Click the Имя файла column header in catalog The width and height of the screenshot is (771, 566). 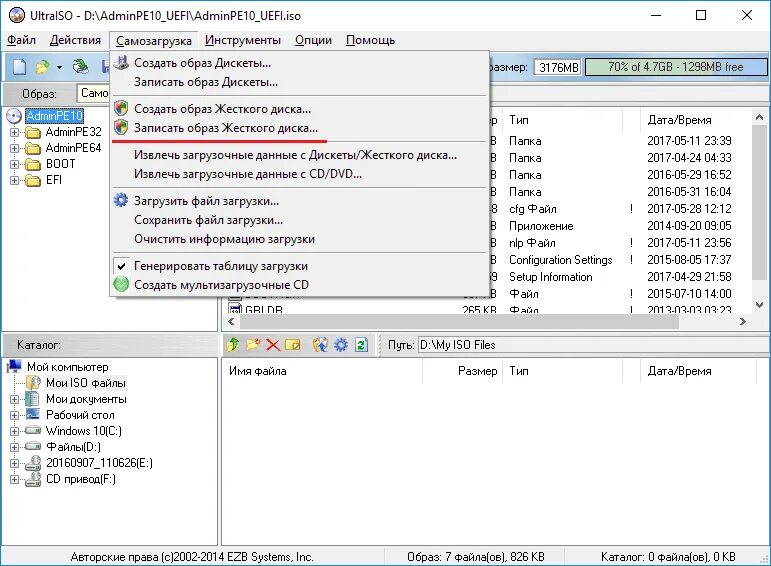click(x=322, y=371)
